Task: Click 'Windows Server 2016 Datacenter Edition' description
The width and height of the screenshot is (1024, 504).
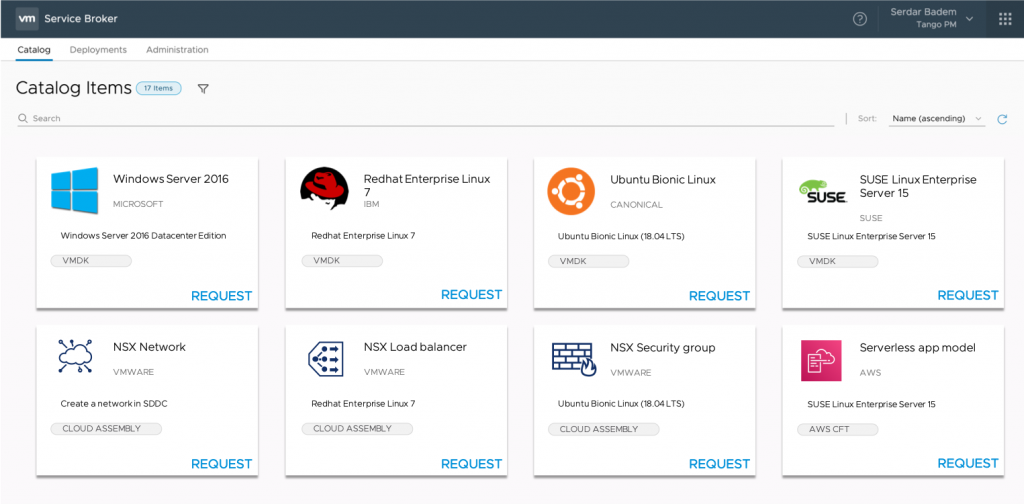Action: click(144, 236)
